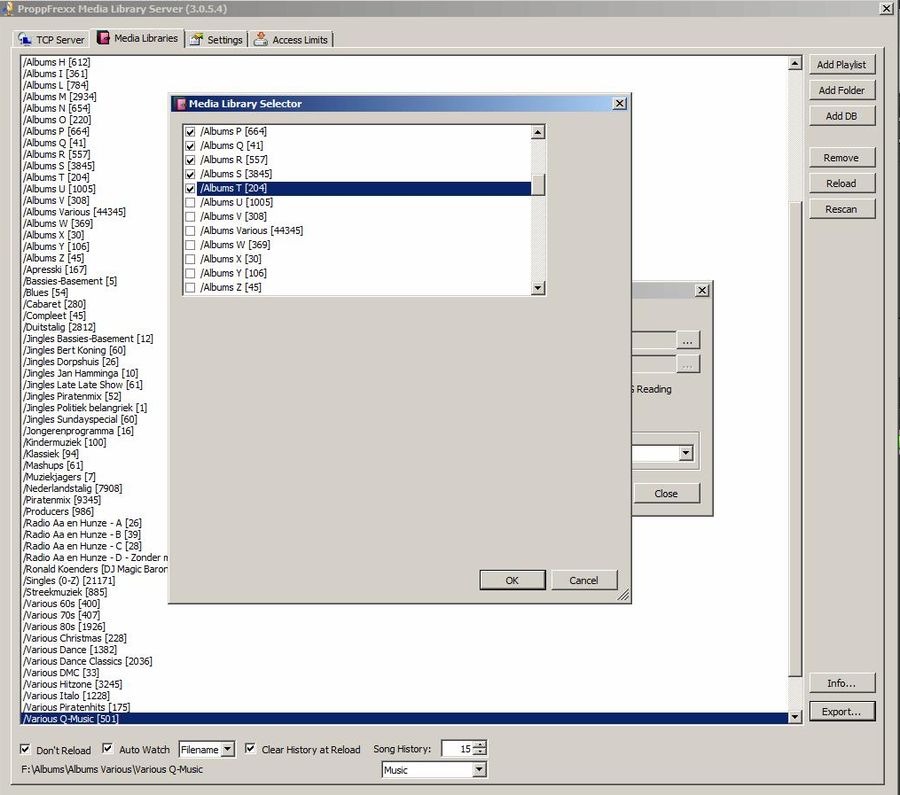Open the Settings tab
Screen dimensions: 900x795
pos(216,40)
